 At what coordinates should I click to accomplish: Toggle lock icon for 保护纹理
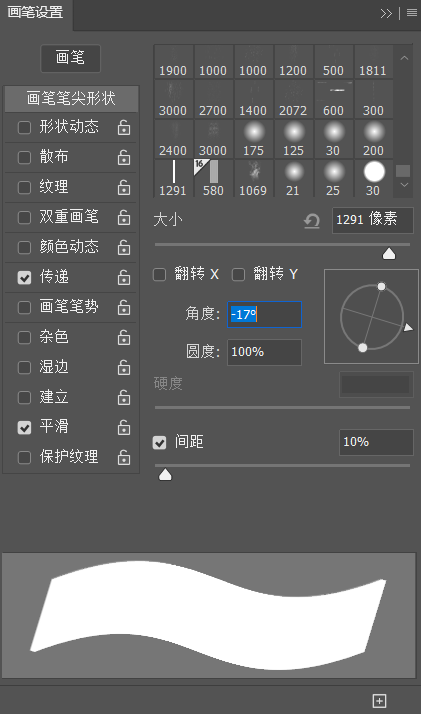[x=124, y=458]
